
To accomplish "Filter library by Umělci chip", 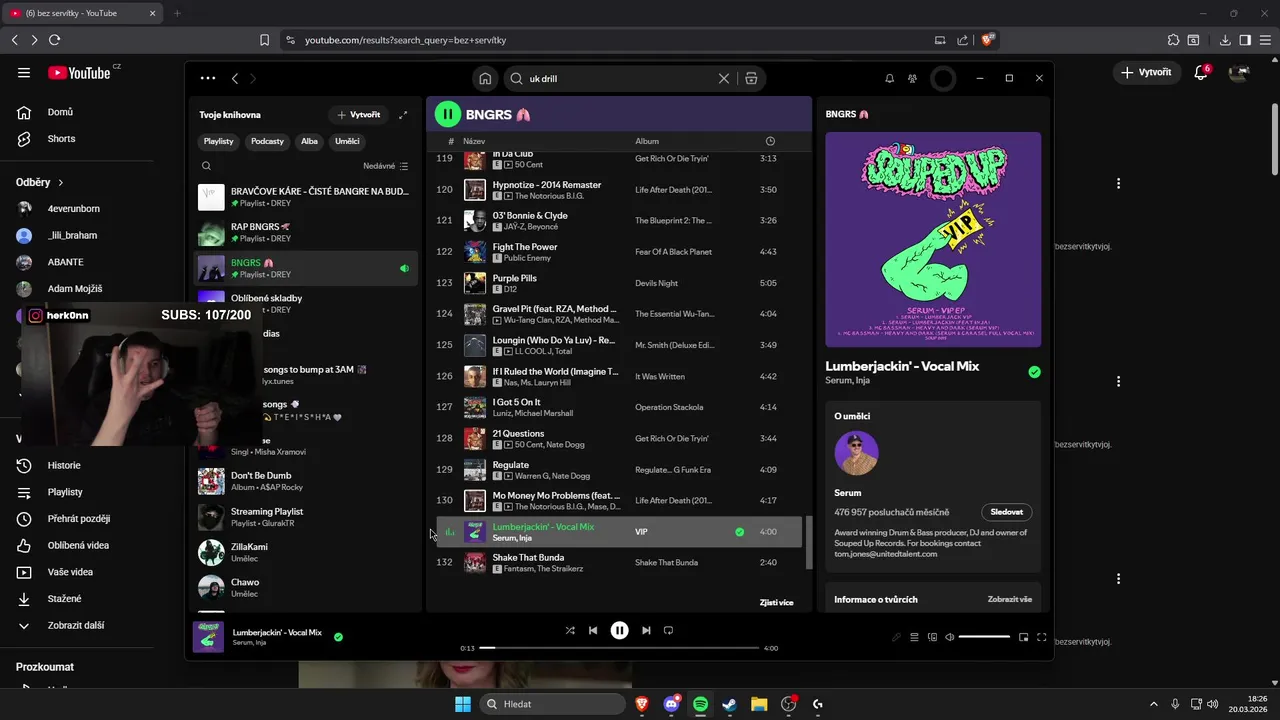I will click(347, 141).
